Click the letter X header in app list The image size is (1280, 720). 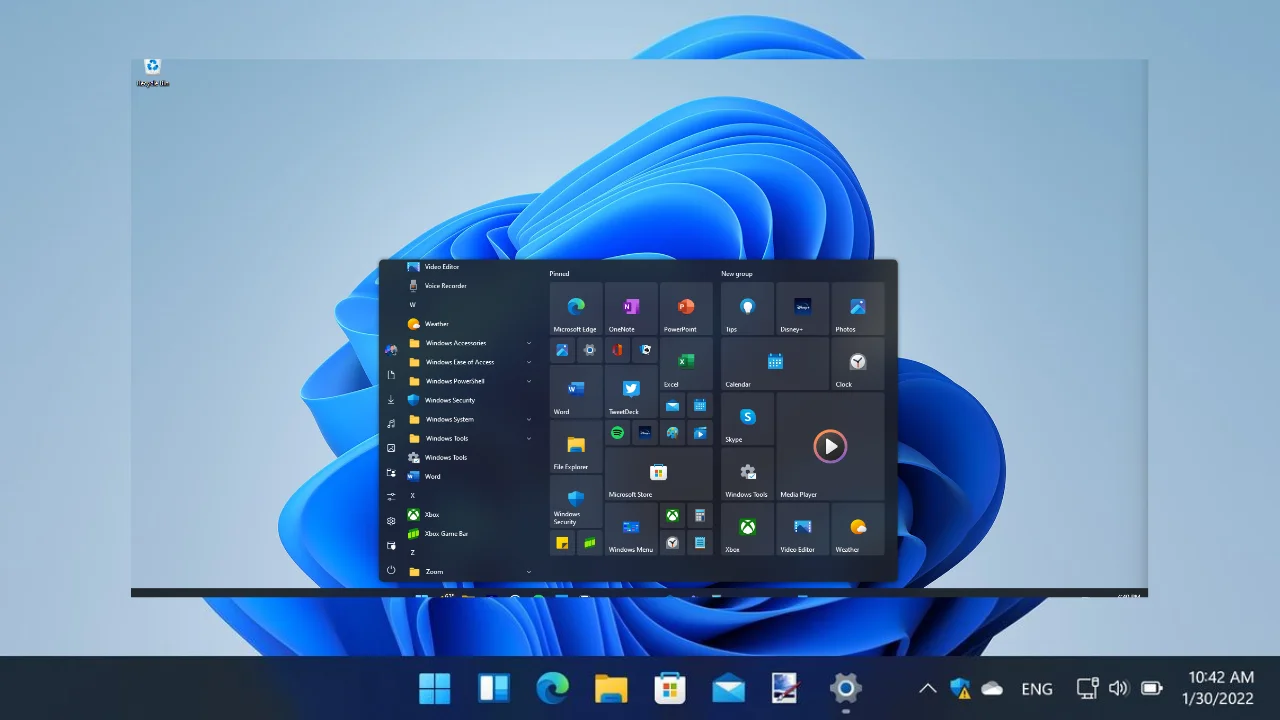(x=412, y=495)
